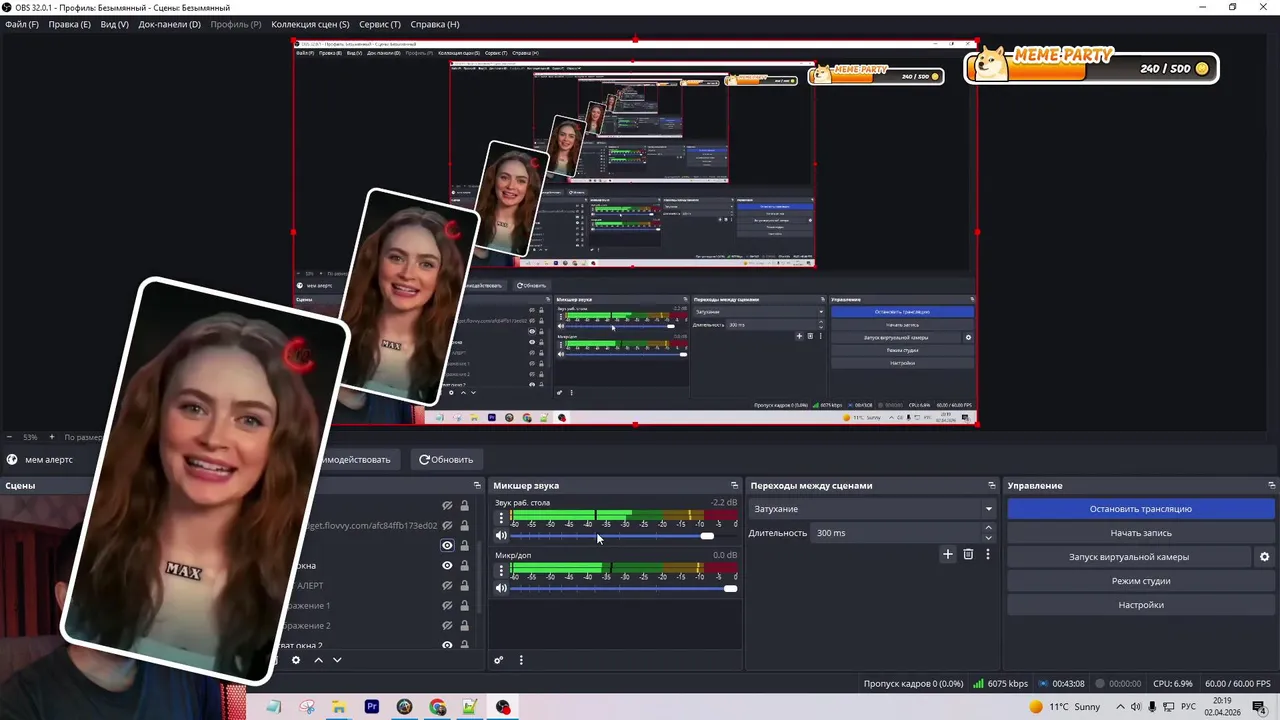This screenshot has width=1280, height=720.
Task: Open Настройки in the controls panel
Action: coord(1140,605)
